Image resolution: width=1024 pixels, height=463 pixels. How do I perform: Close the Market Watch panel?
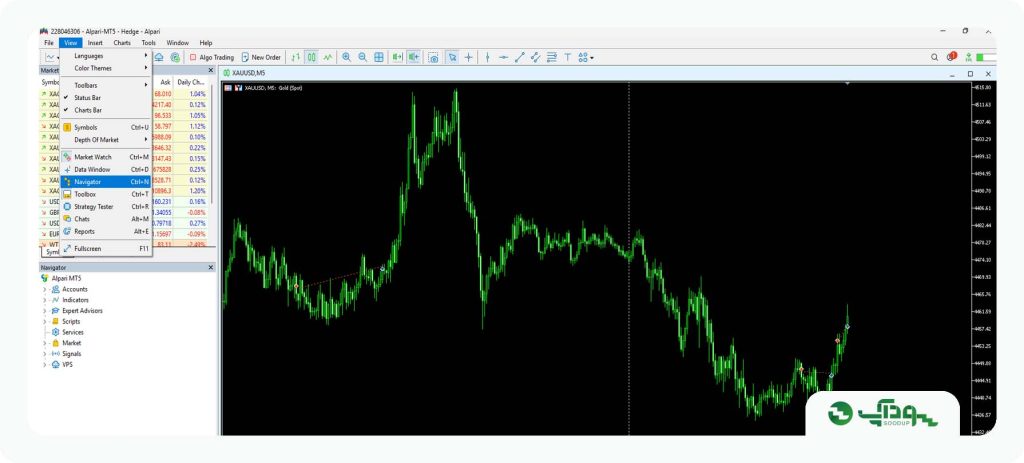pyautogui.click(x=210, y=70)
